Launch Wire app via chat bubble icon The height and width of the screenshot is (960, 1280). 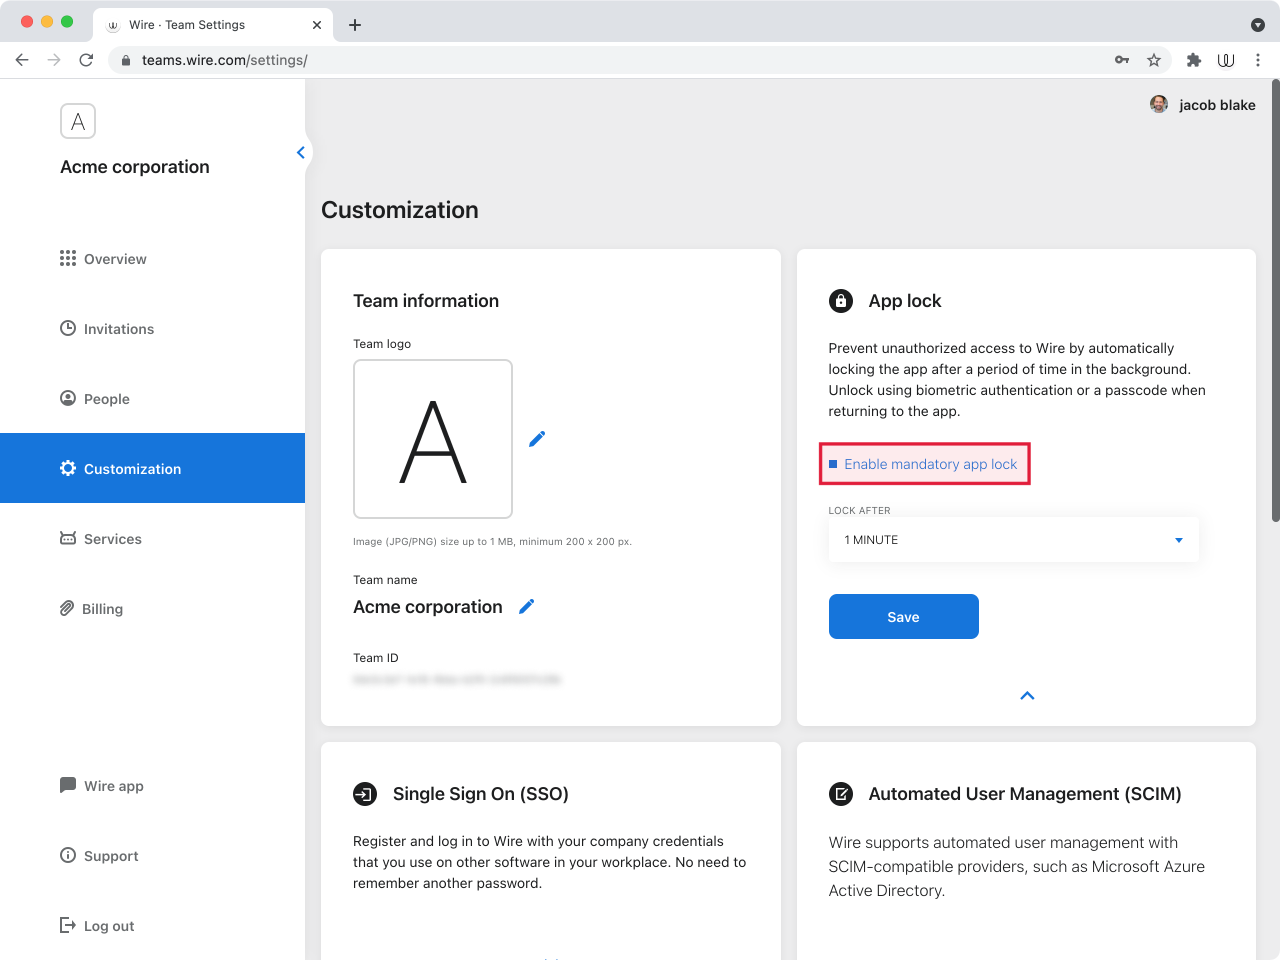coord(68,785)
